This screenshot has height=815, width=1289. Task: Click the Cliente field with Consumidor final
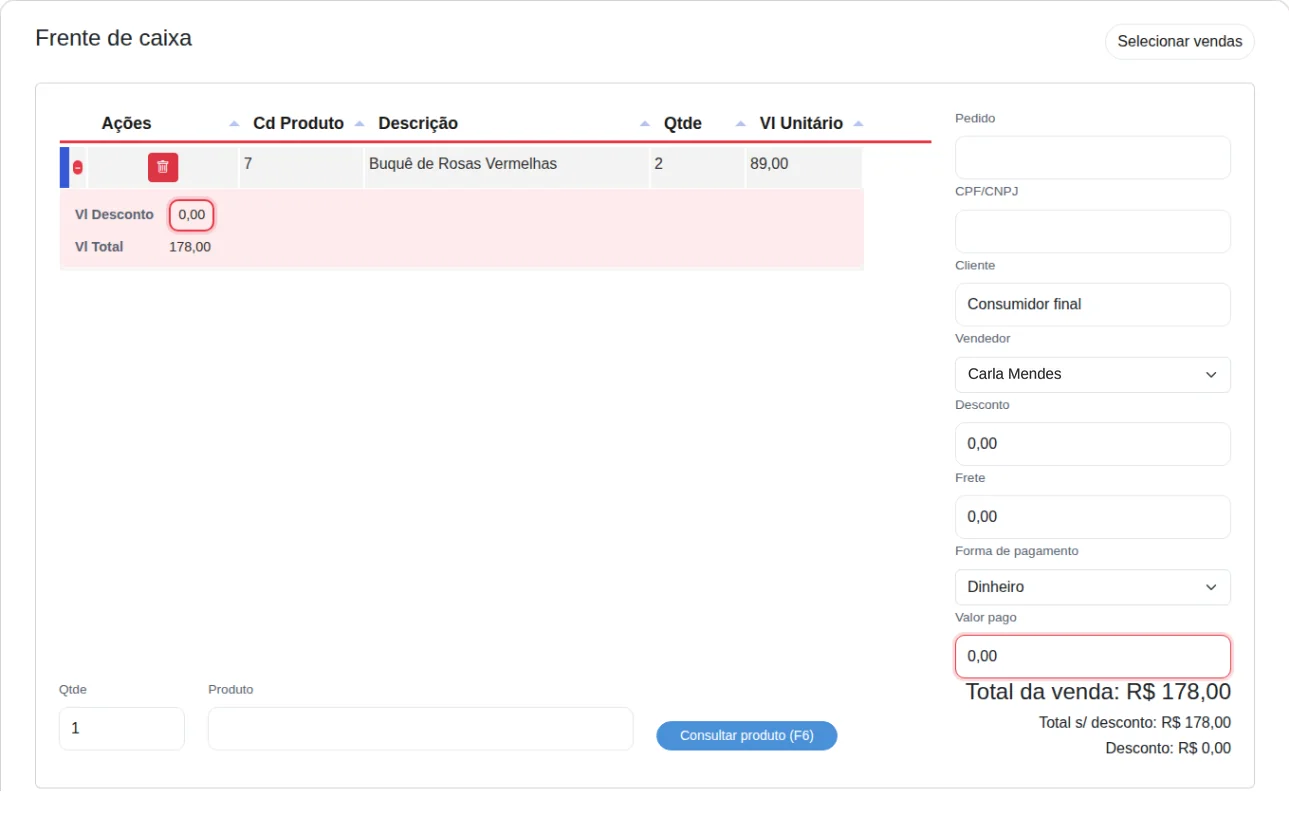pyautogui.click(x=1092, y=304)
